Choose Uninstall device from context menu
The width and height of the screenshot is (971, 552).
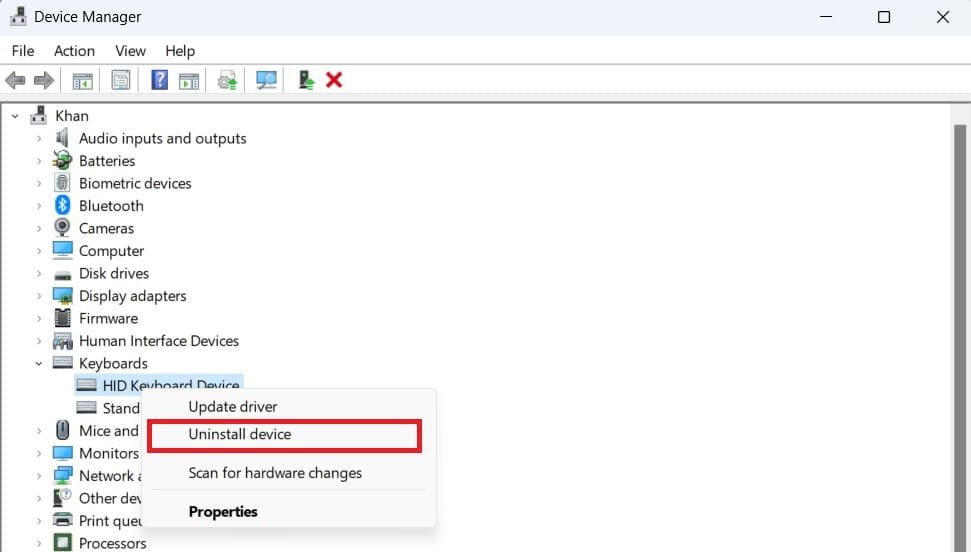click(240, 434)
